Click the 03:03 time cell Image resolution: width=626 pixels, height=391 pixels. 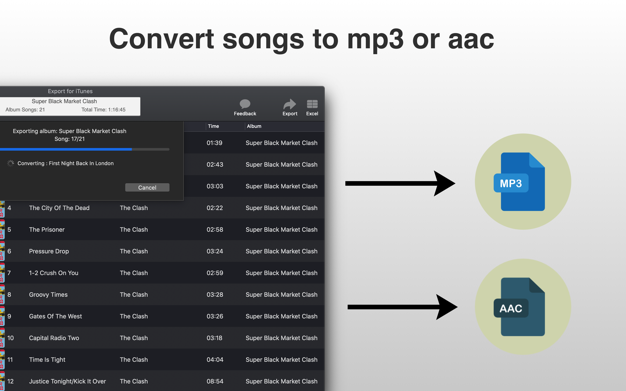(215, 186)
